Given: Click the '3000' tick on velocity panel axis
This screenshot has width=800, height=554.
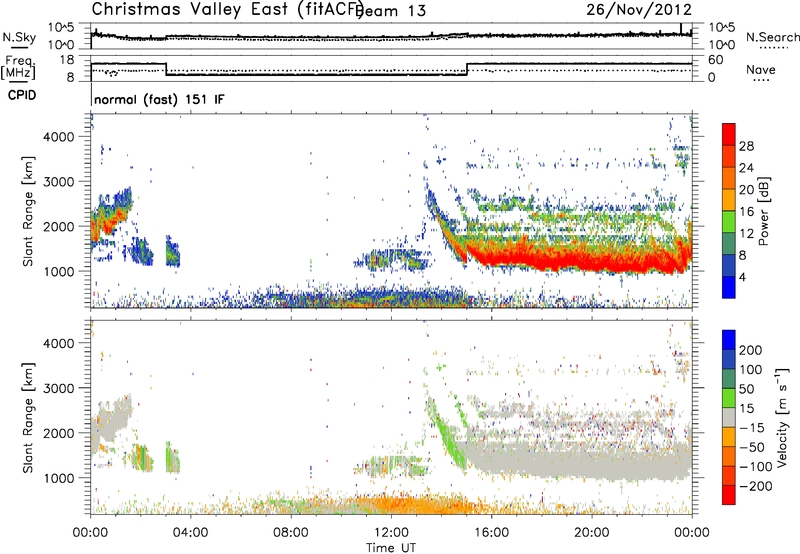Looking at the screenshot, I should click(x=59, y=388).
